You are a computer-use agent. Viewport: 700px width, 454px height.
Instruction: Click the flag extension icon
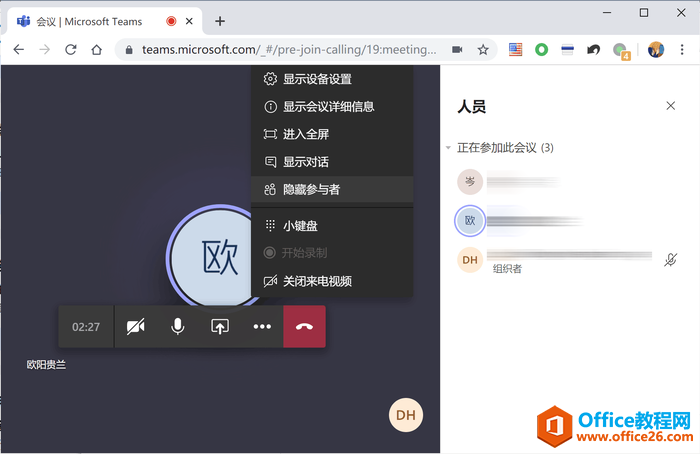coord(515,50)
